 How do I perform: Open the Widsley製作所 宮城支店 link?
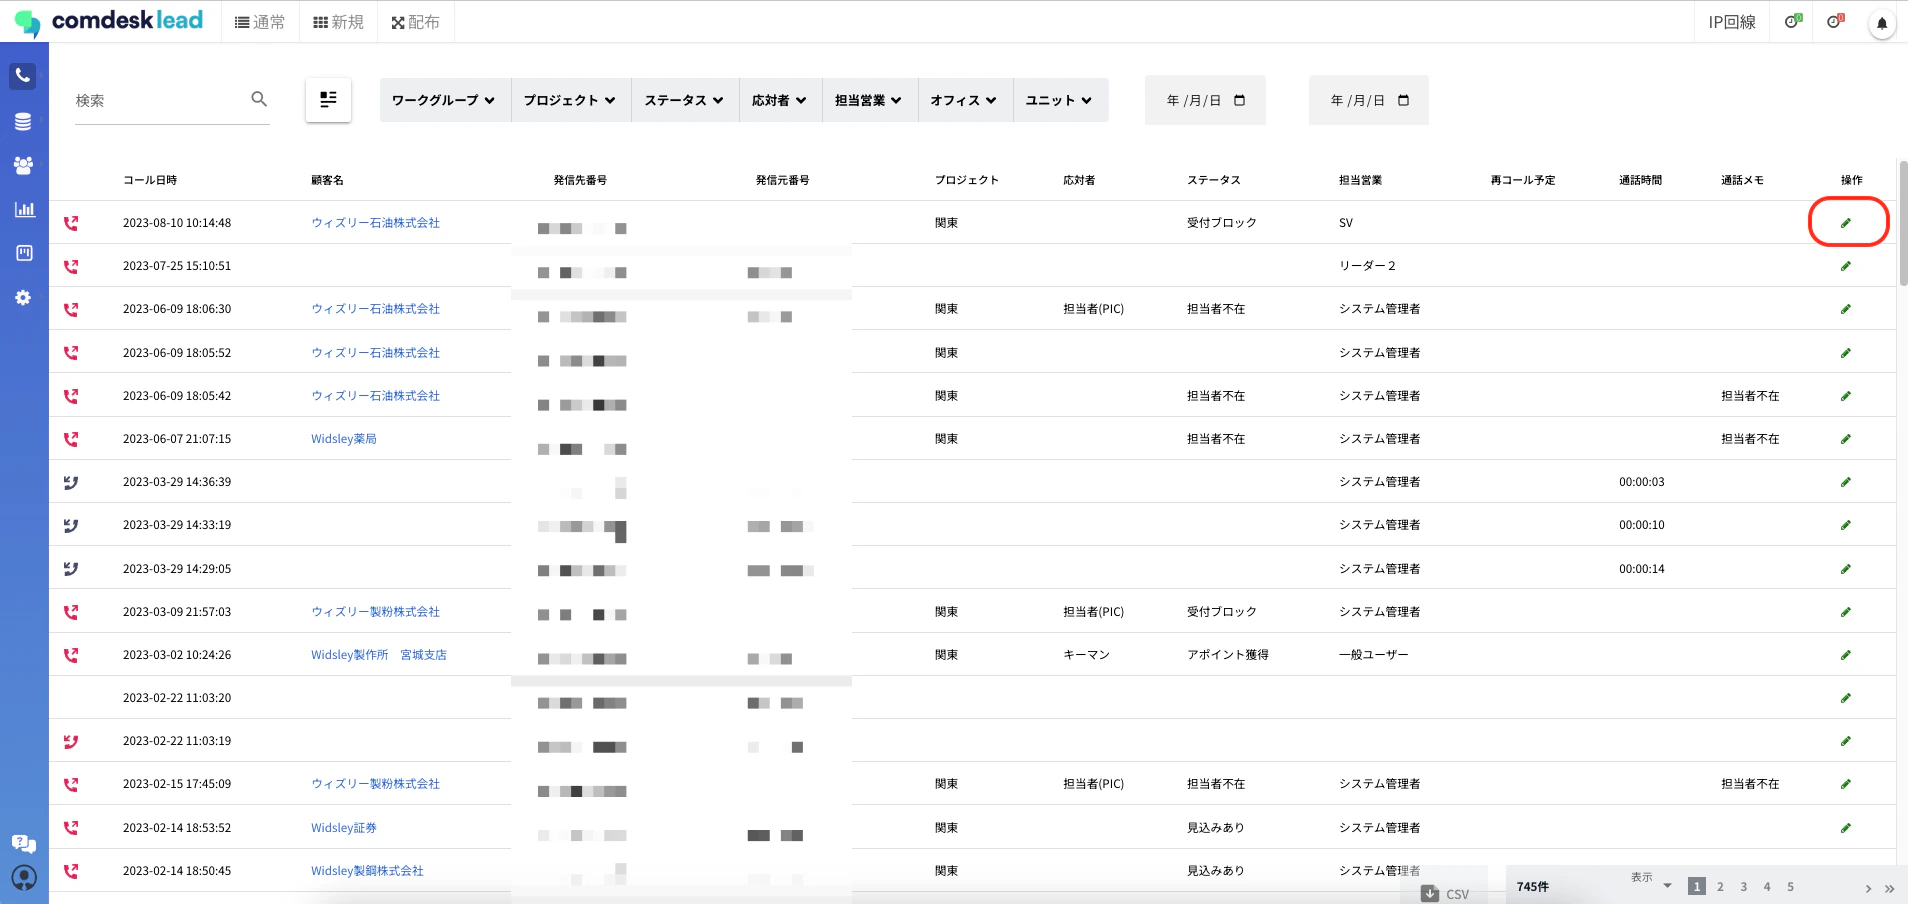379,655
